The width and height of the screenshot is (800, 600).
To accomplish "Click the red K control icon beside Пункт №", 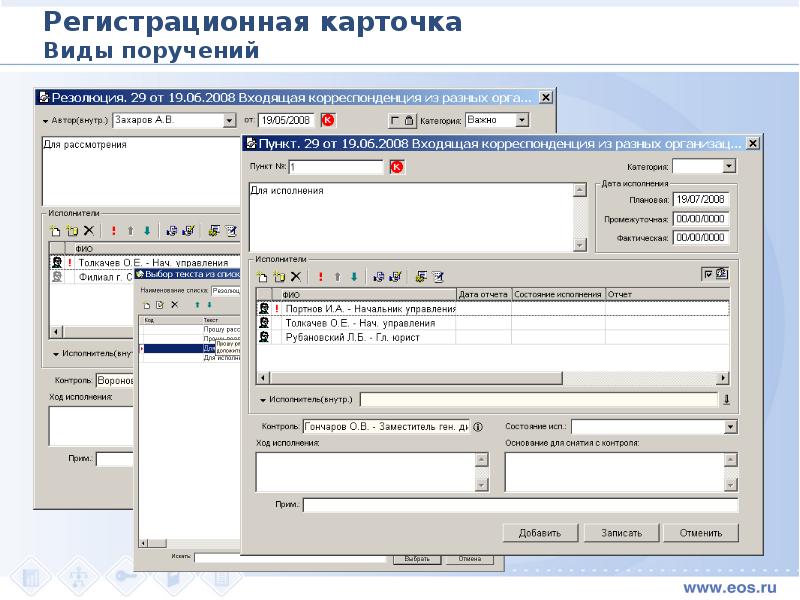I will 397,167.
